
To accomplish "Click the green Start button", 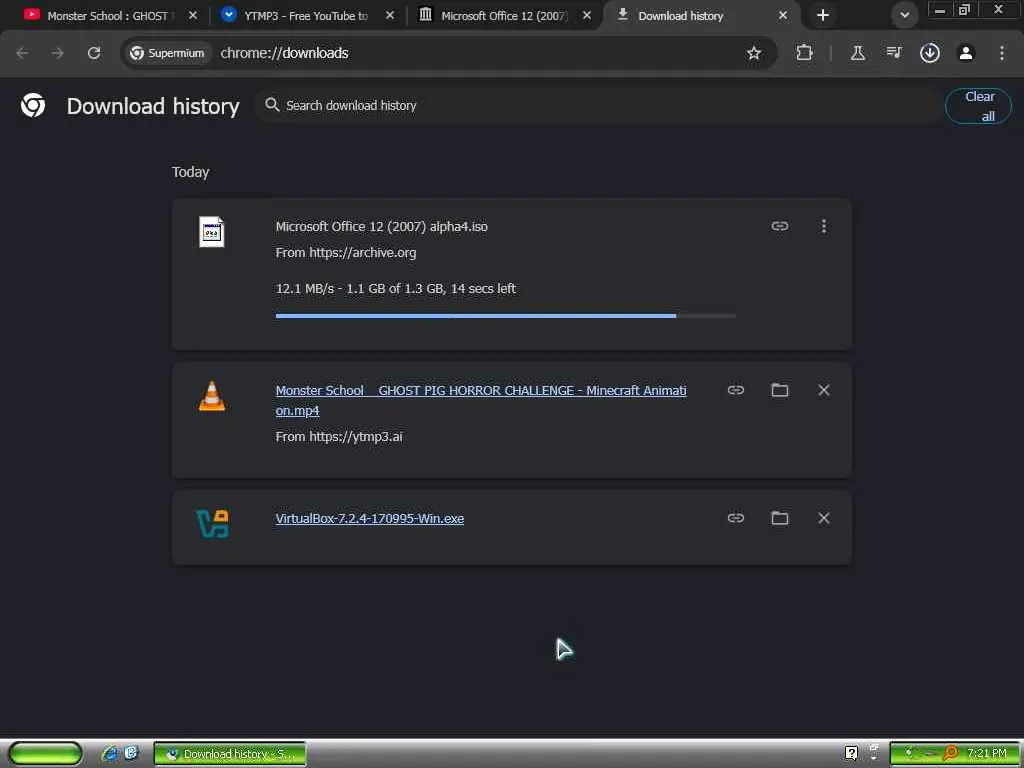I will 45,754.
